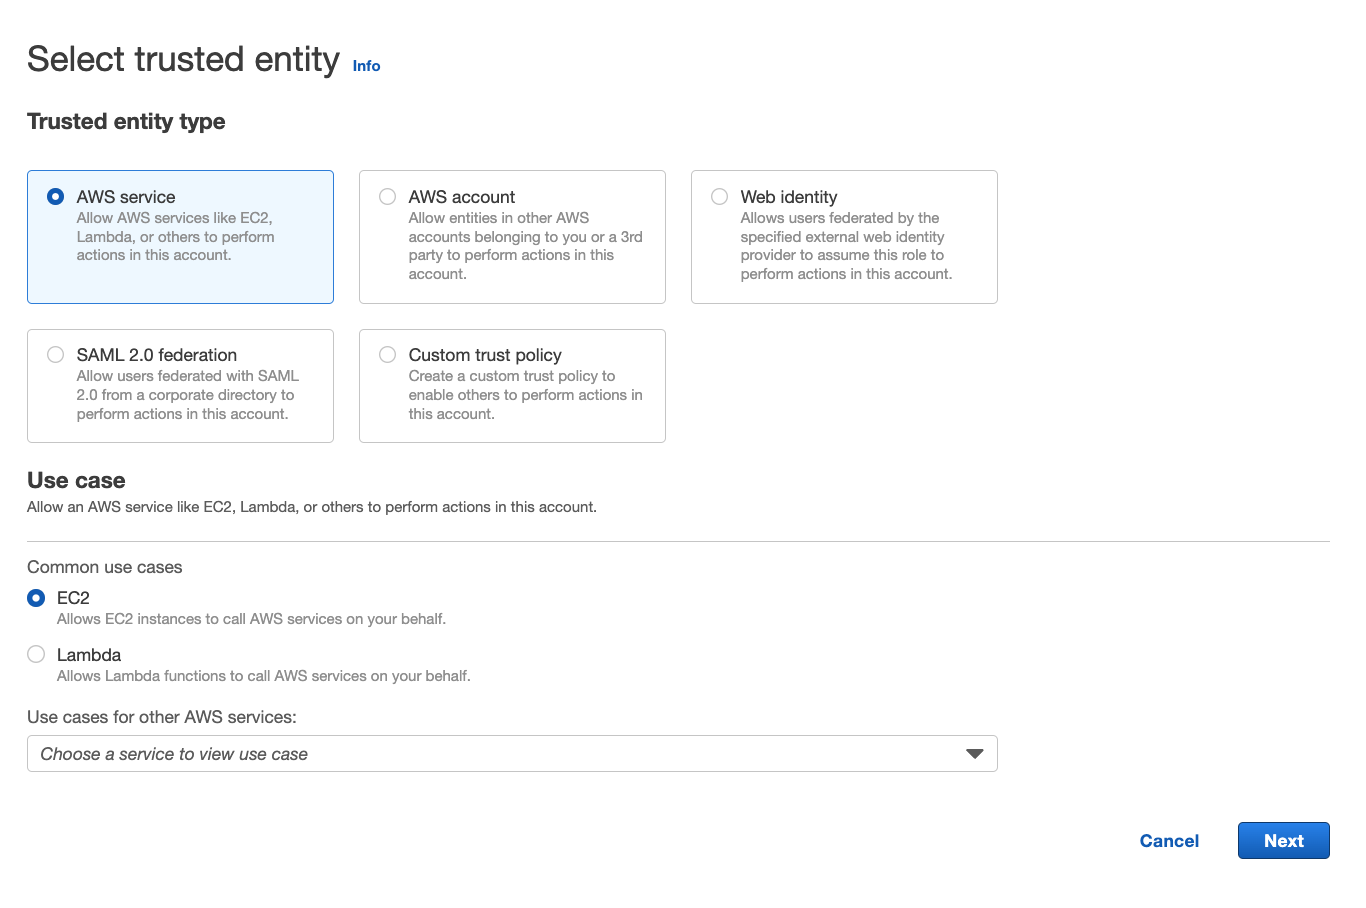Click 'Allows EC2 instances to call AWS services' description
This screenshot has height=908, width=1366.
(x=251, y=619)
